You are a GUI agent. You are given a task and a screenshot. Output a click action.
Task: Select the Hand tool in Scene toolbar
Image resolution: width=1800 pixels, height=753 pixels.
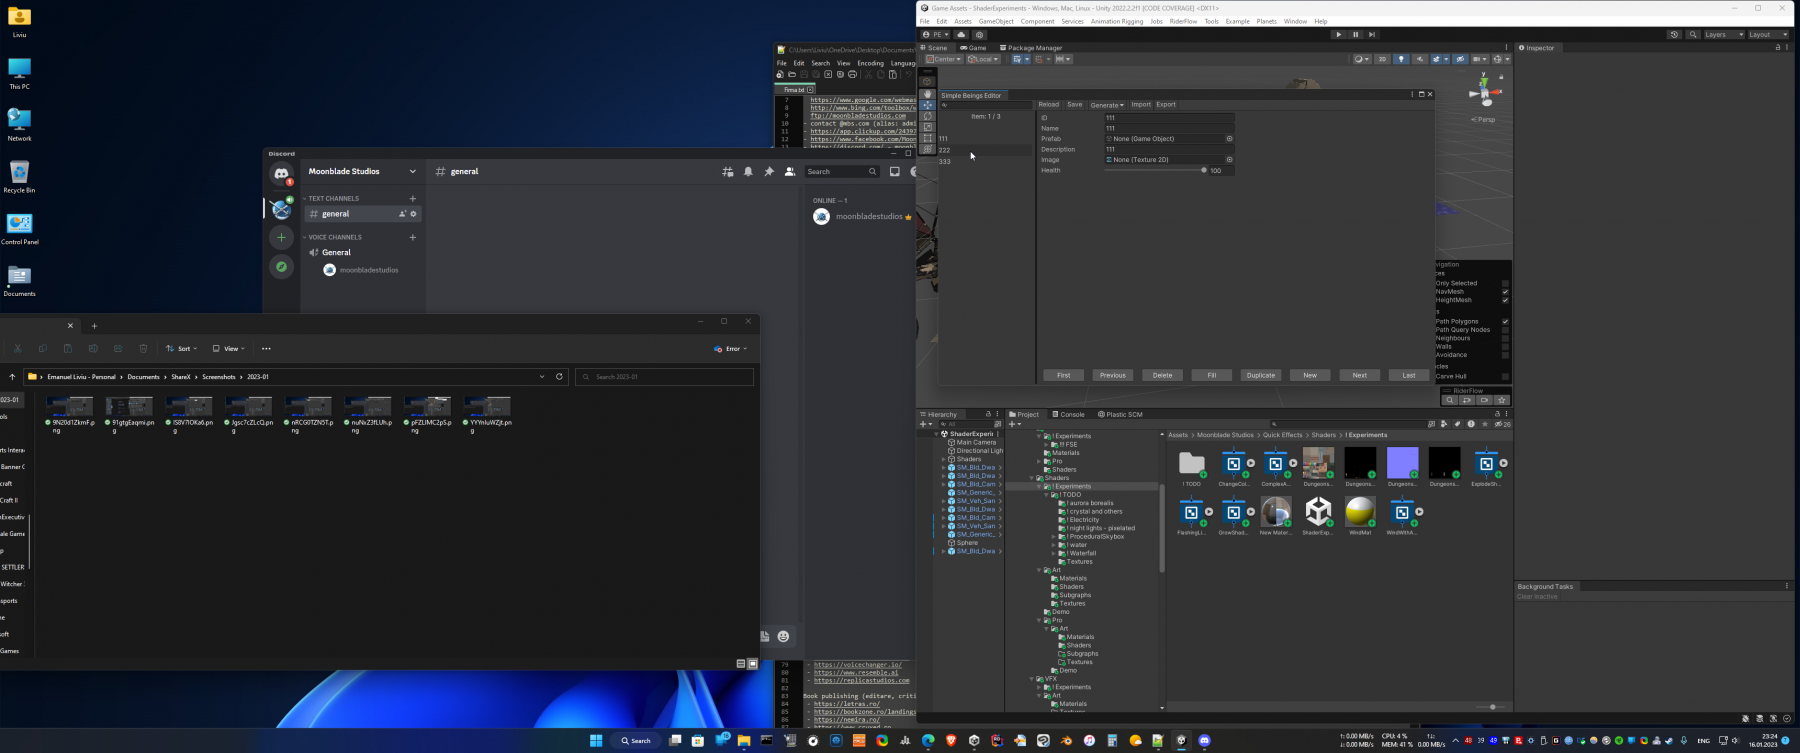[x=927, y=94]
